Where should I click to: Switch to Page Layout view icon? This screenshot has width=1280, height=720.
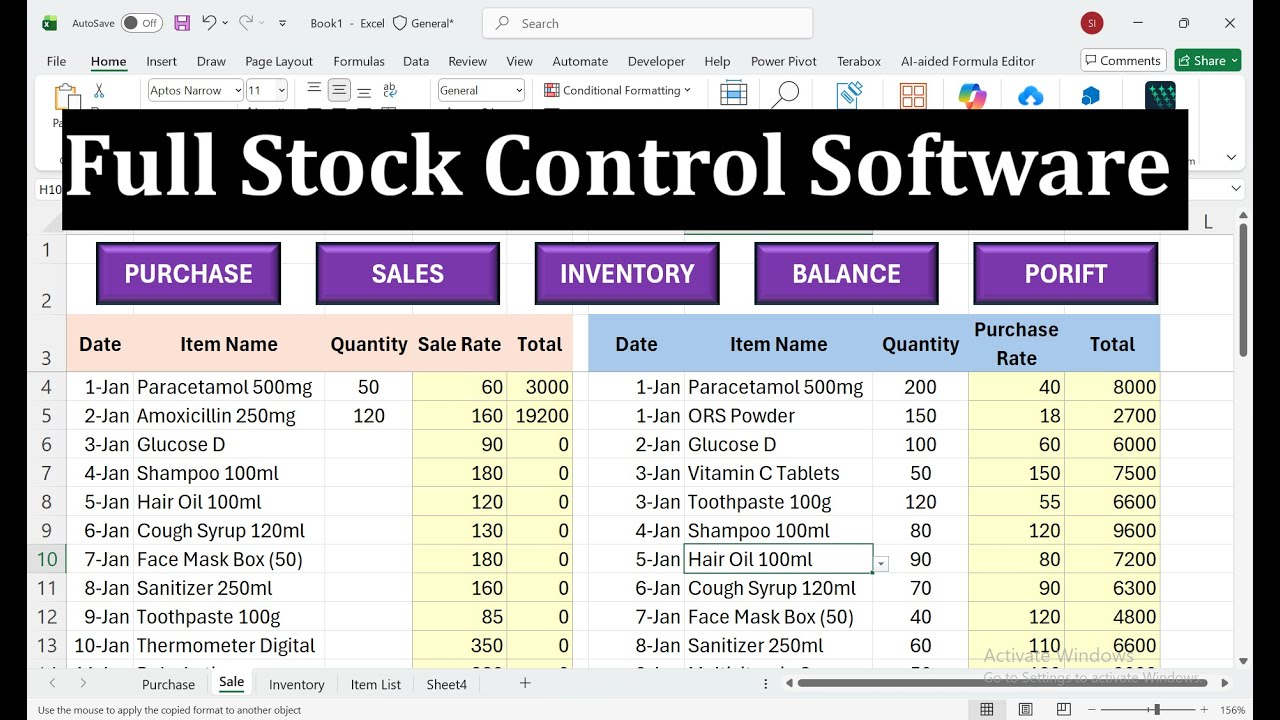coord(1025,710)
